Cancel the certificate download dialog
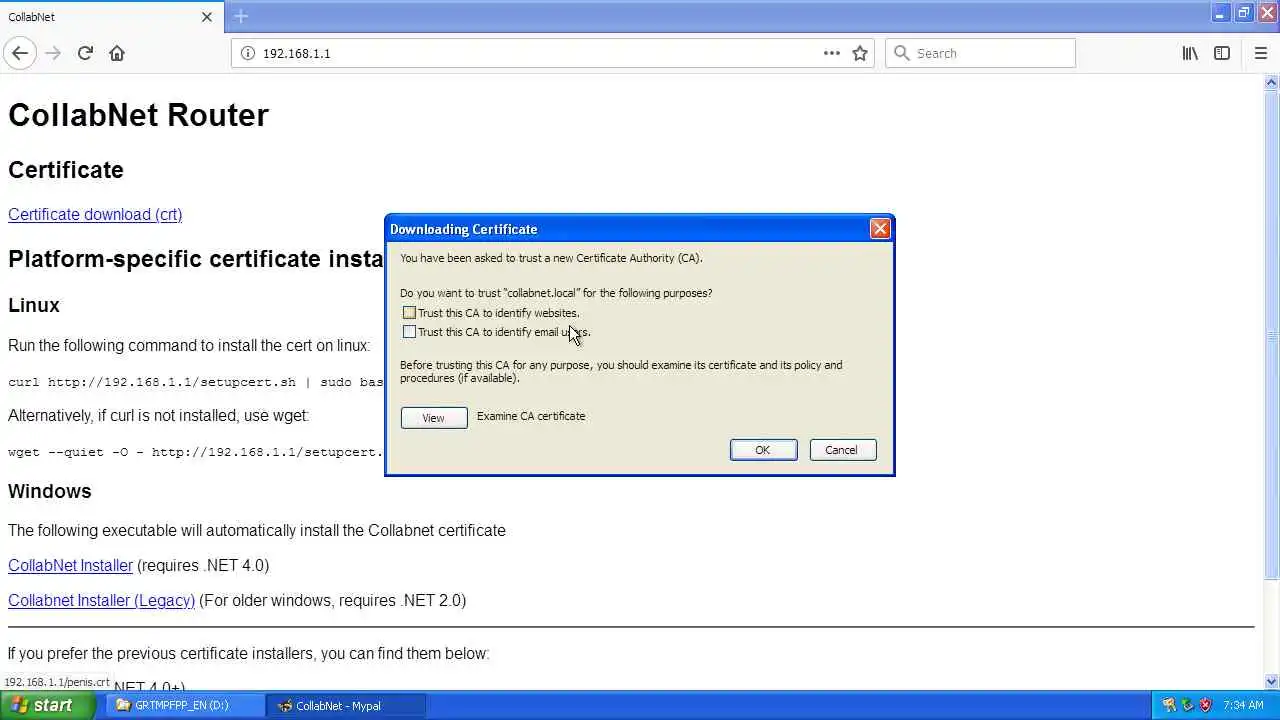Image resolution: width=1280 pixels, height=720 pixels. [842, 450]
